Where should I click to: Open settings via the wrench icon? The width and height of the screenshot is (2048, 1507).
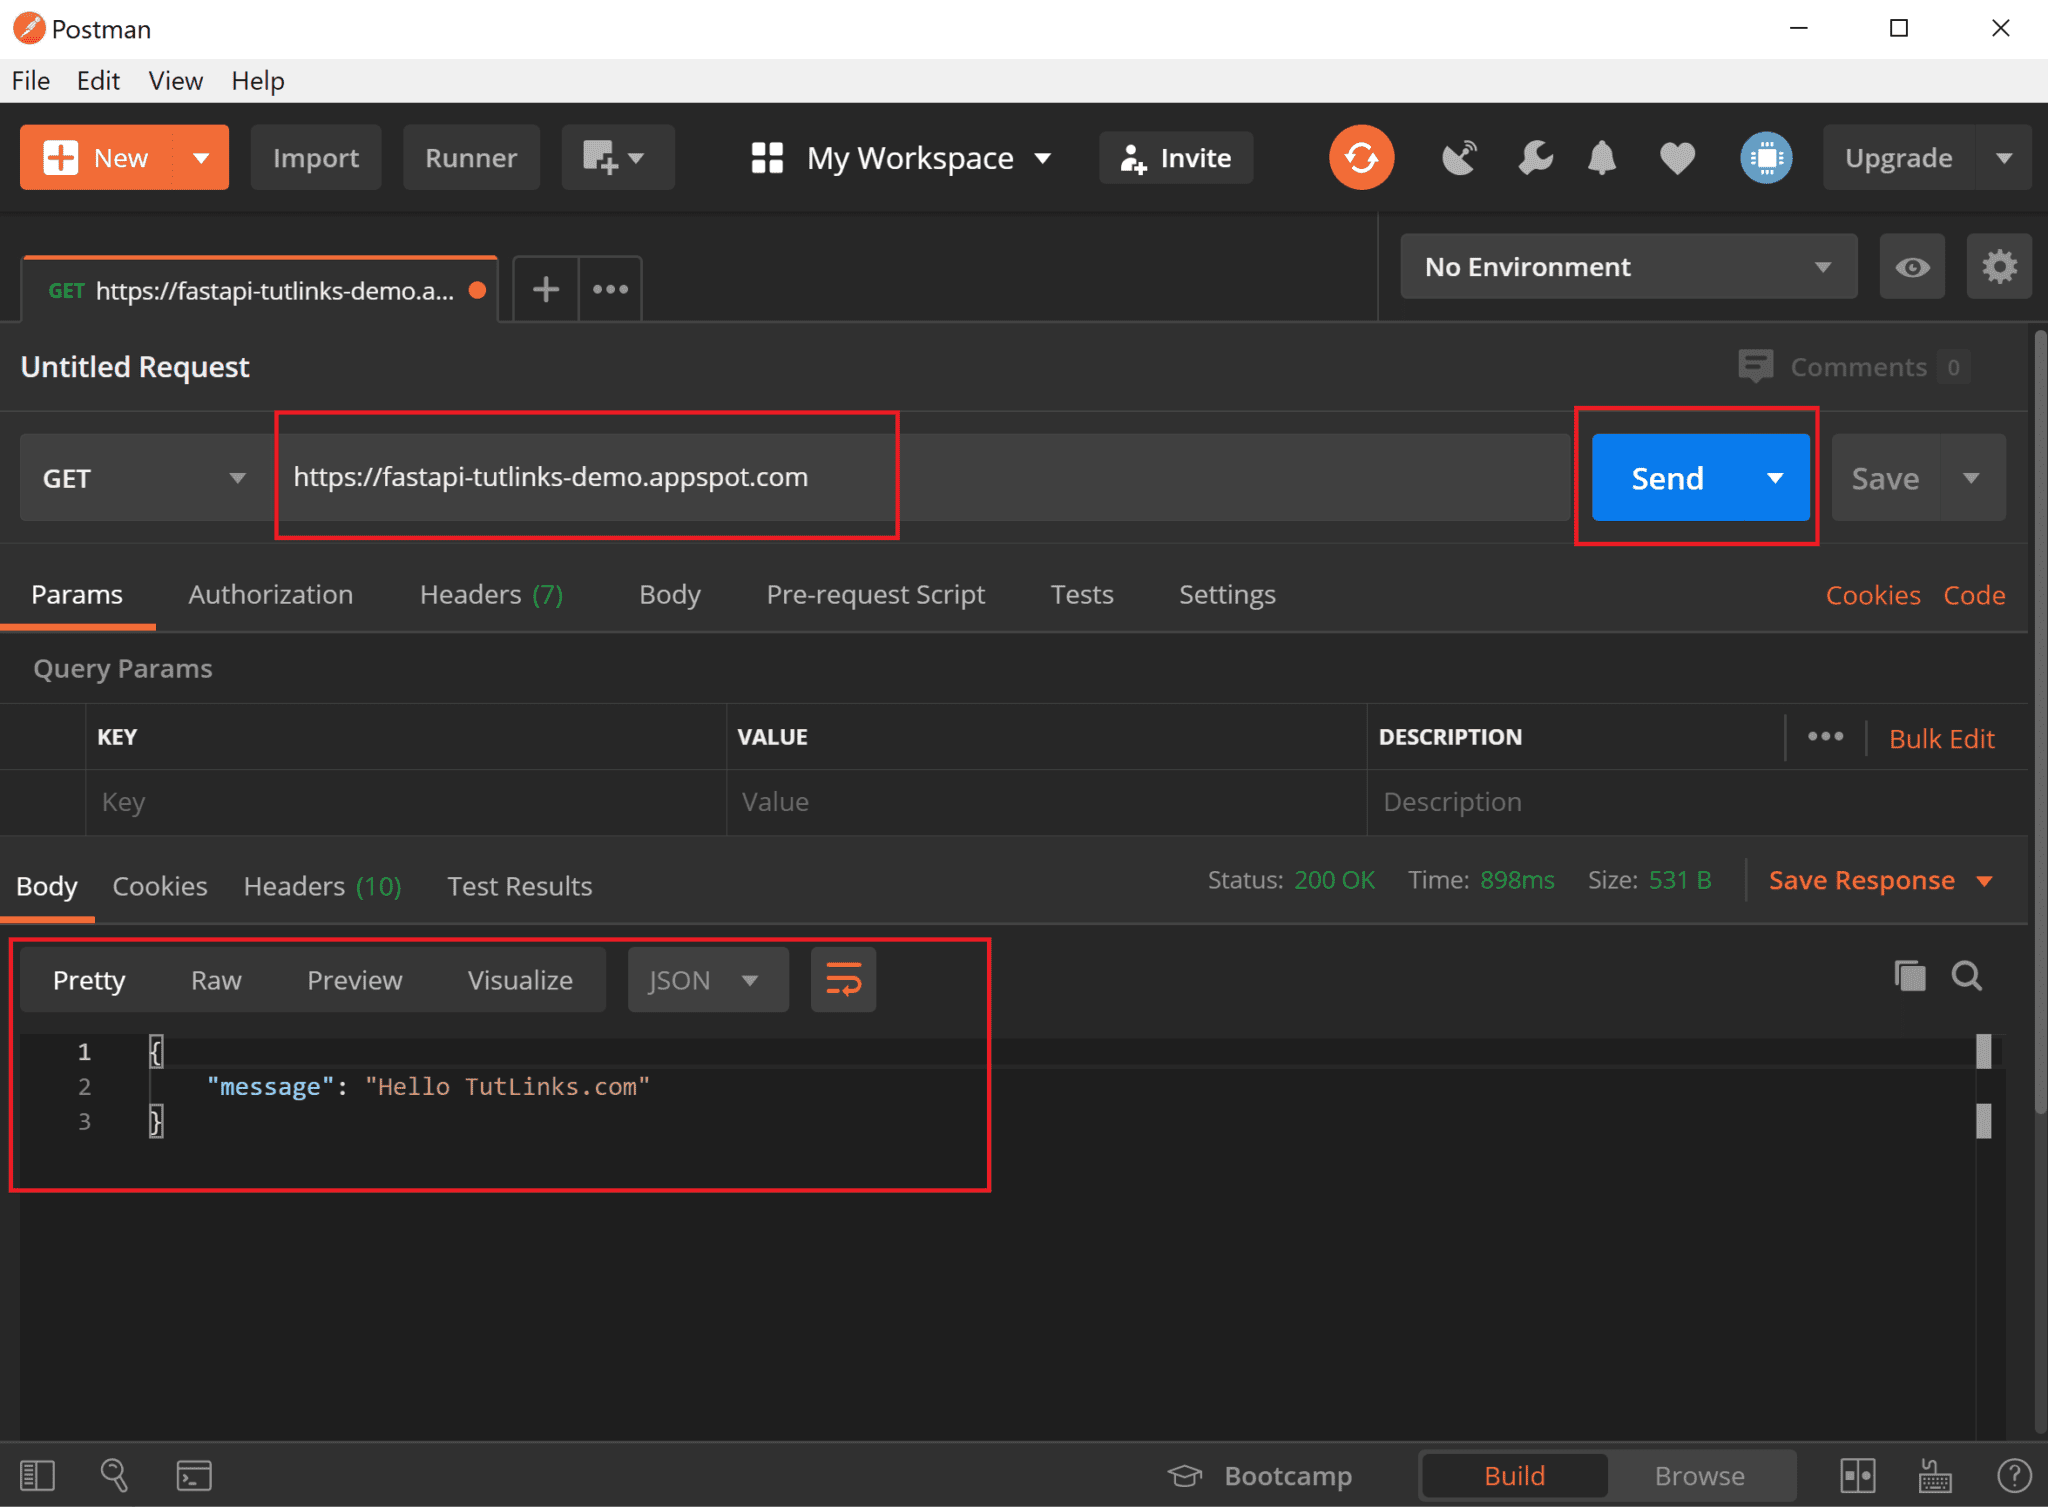click(1534, 158)
